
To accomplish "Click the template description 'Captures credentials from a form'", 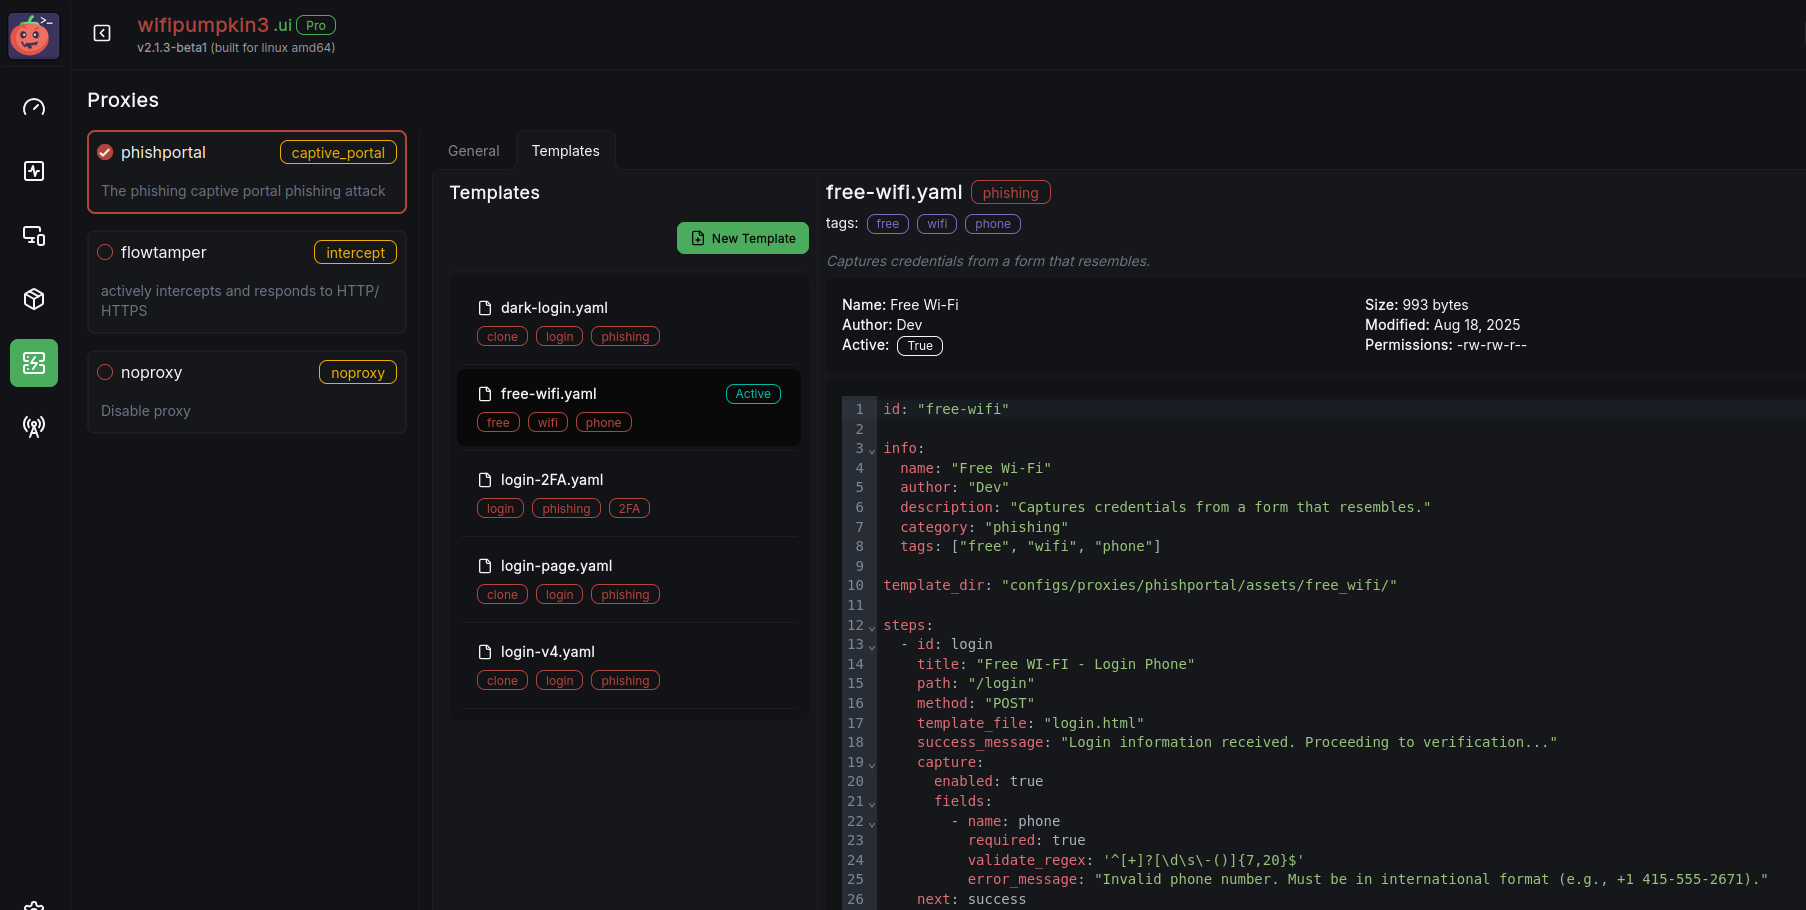I will tap(988, 261).
